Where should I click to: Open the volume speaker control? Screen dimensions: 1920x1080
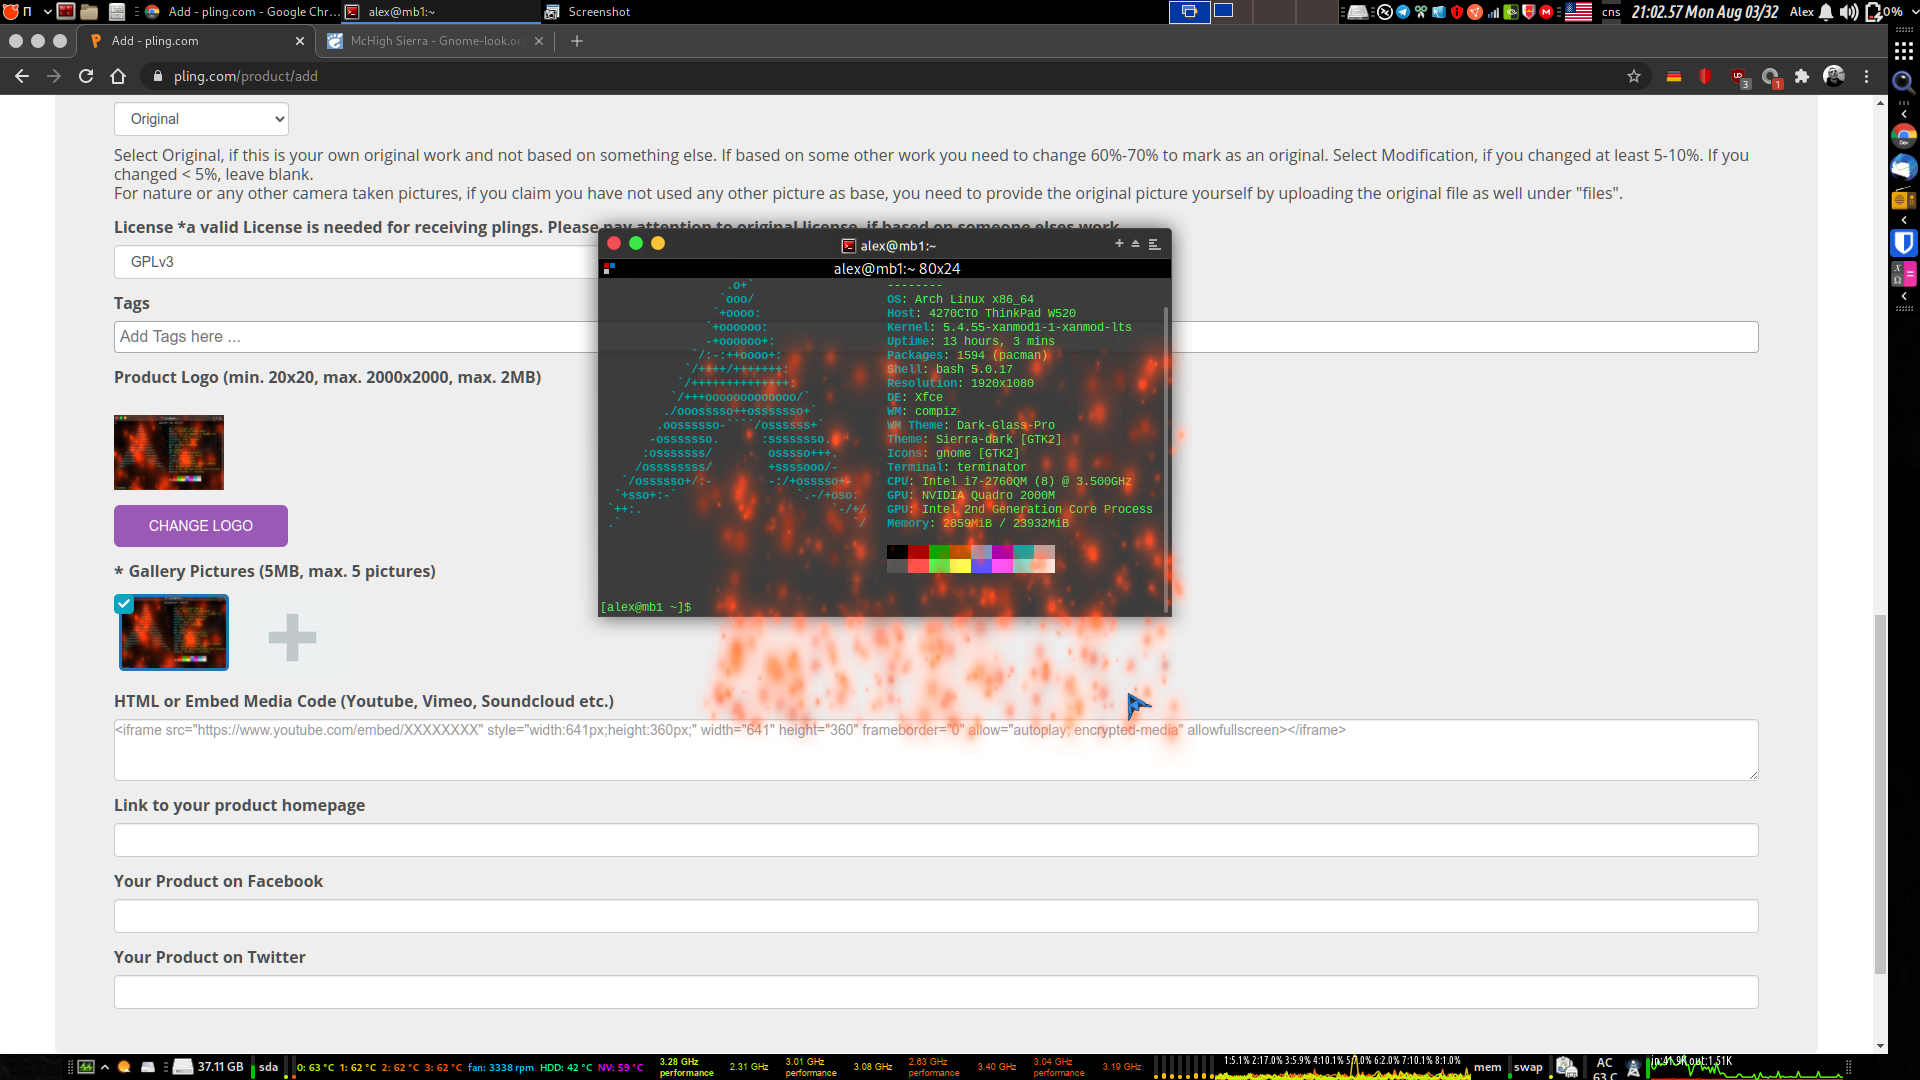pyautogui.click(x=1848, y=12)
